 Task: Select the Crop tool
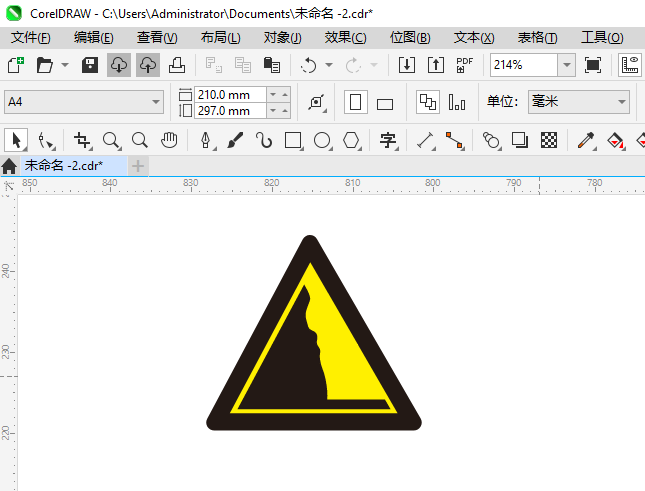82,140
